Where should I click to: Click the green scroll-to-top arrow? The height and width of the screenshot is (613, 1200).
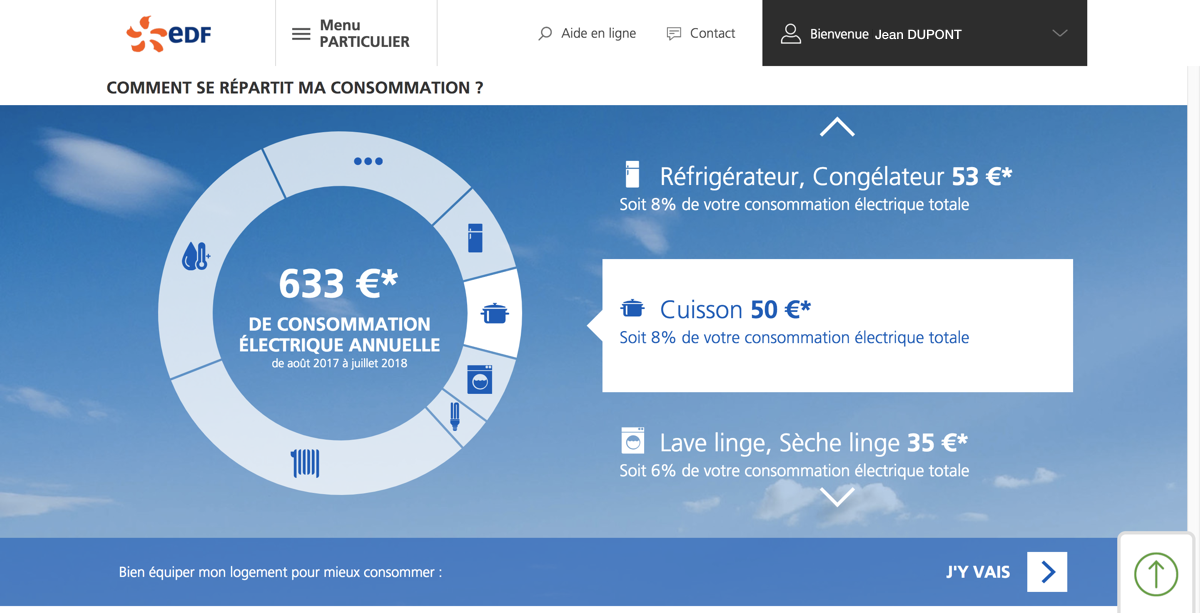point(1155,573)
